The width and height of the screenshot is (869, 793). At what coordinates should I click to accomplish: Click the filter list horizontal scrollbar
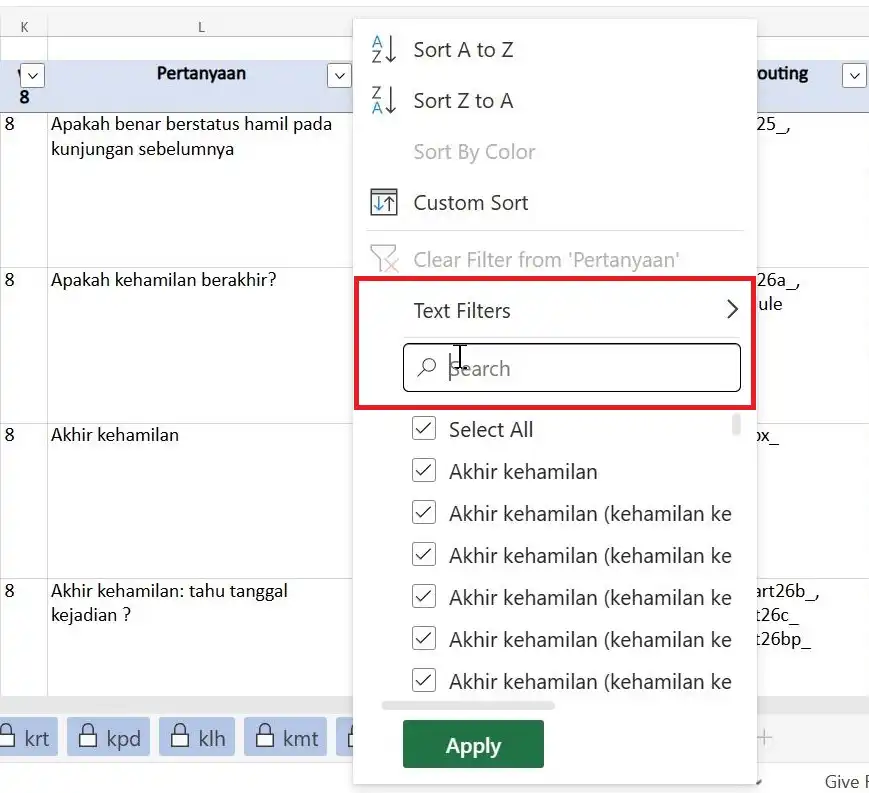click(468, 705)
